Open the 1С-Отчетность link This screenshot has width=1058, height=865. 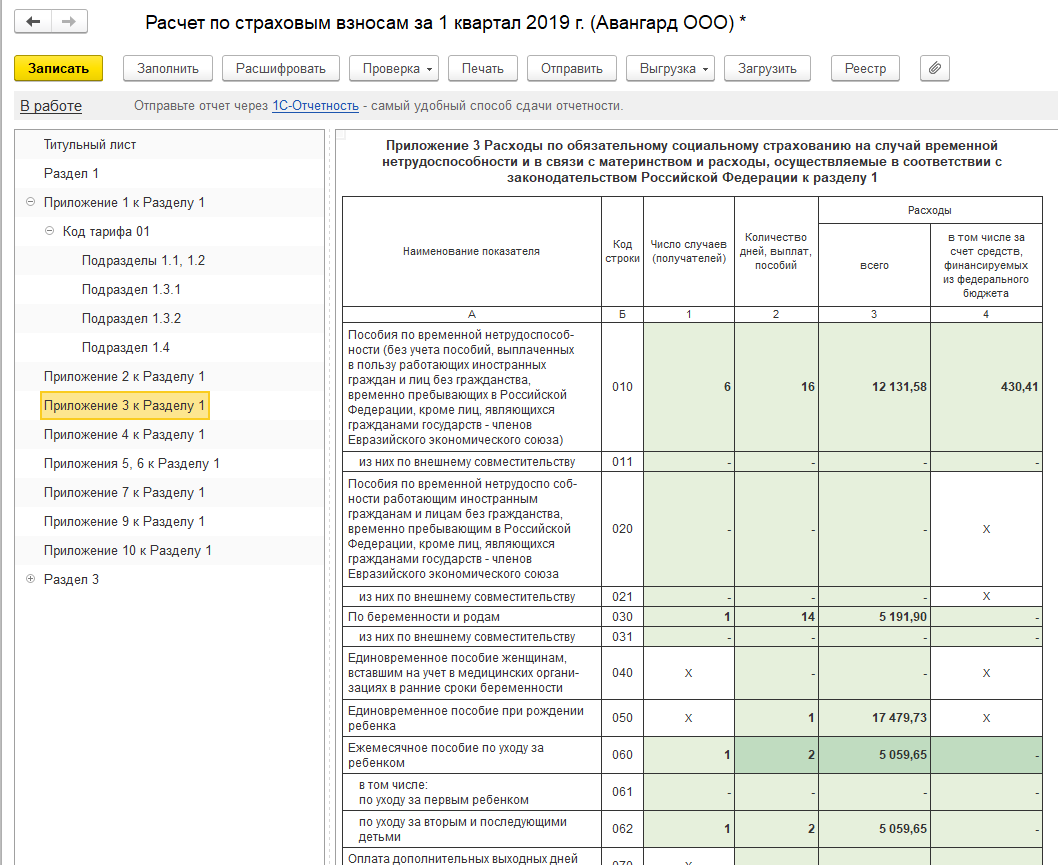point(315,106)
